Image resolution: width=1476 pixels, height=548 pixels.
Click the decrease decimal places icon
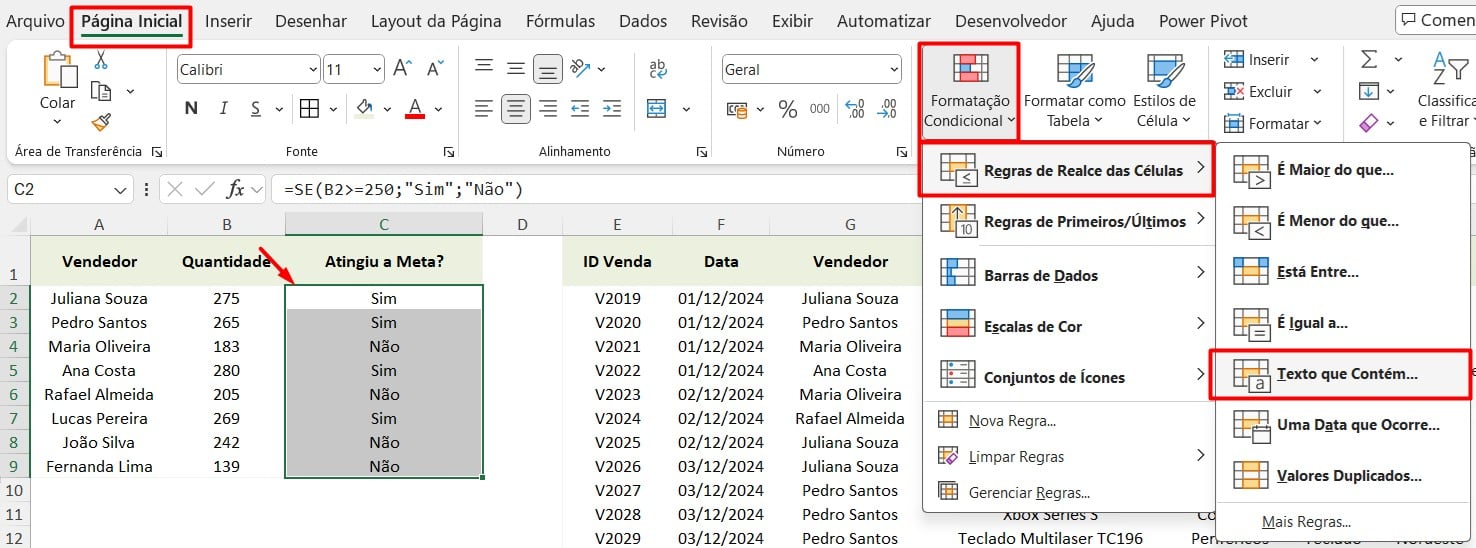pos(887,108)
